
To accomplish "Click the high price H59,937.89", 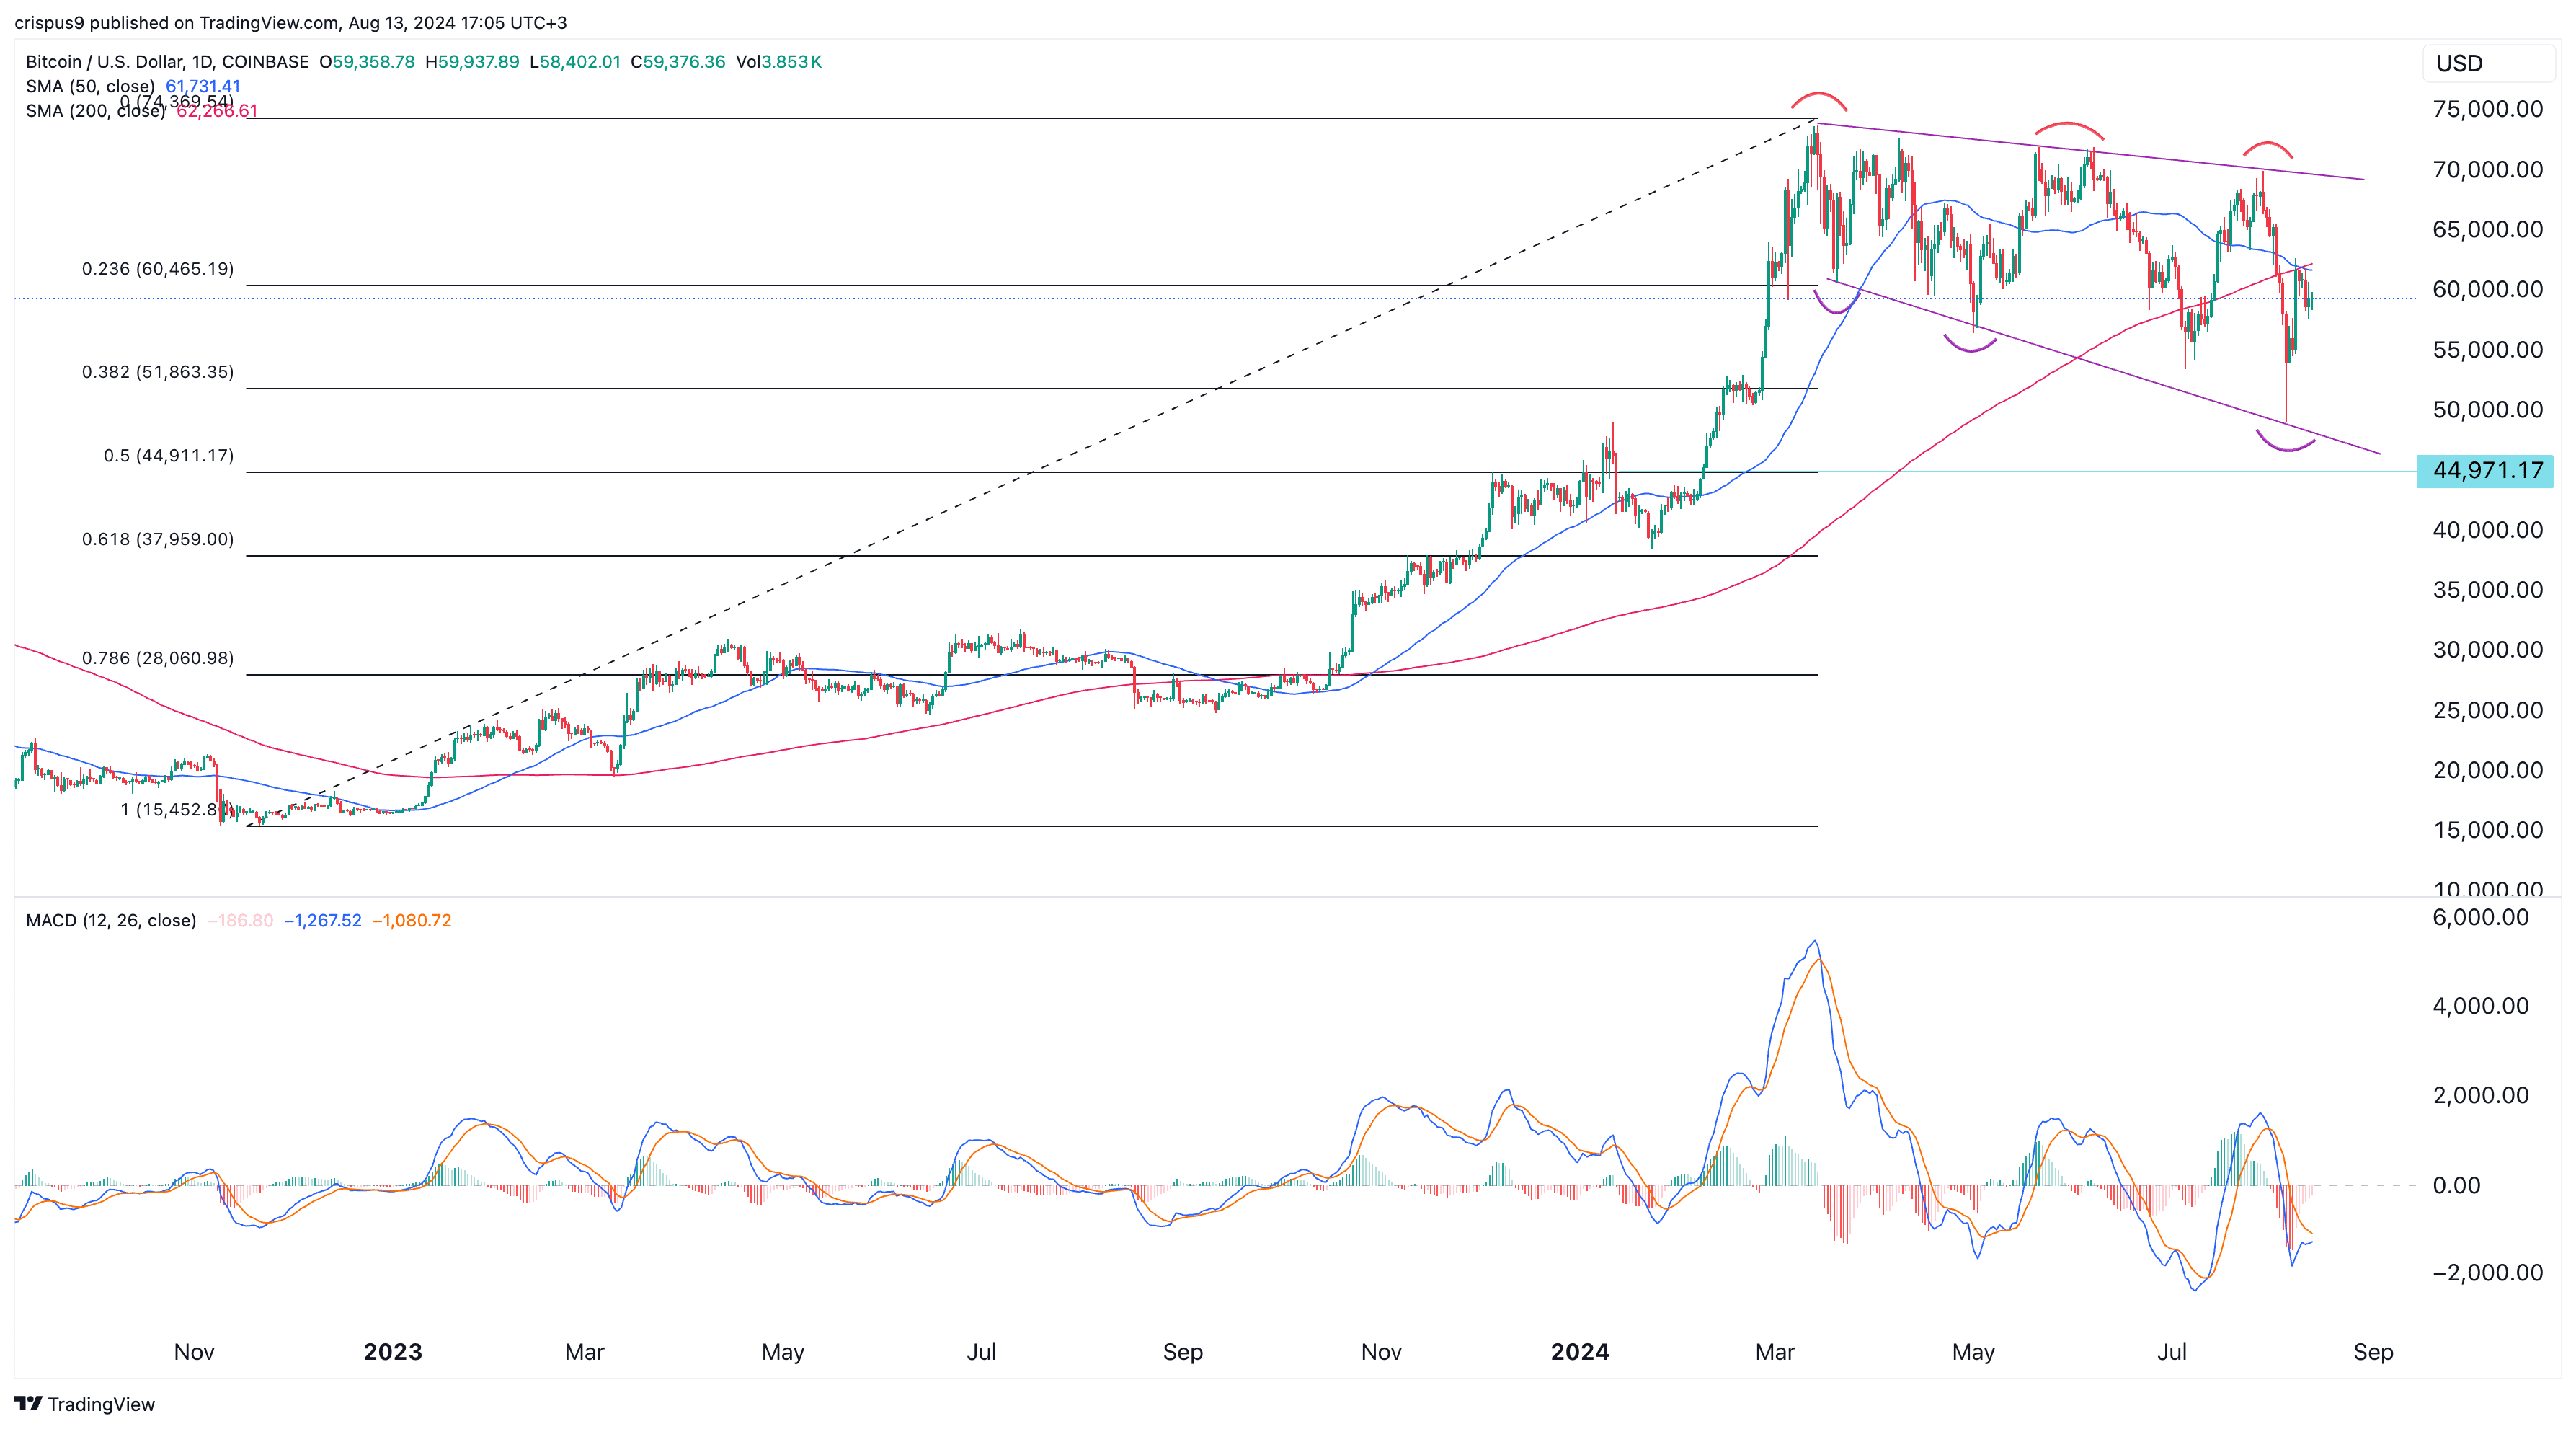I will (x=472, y=62).
